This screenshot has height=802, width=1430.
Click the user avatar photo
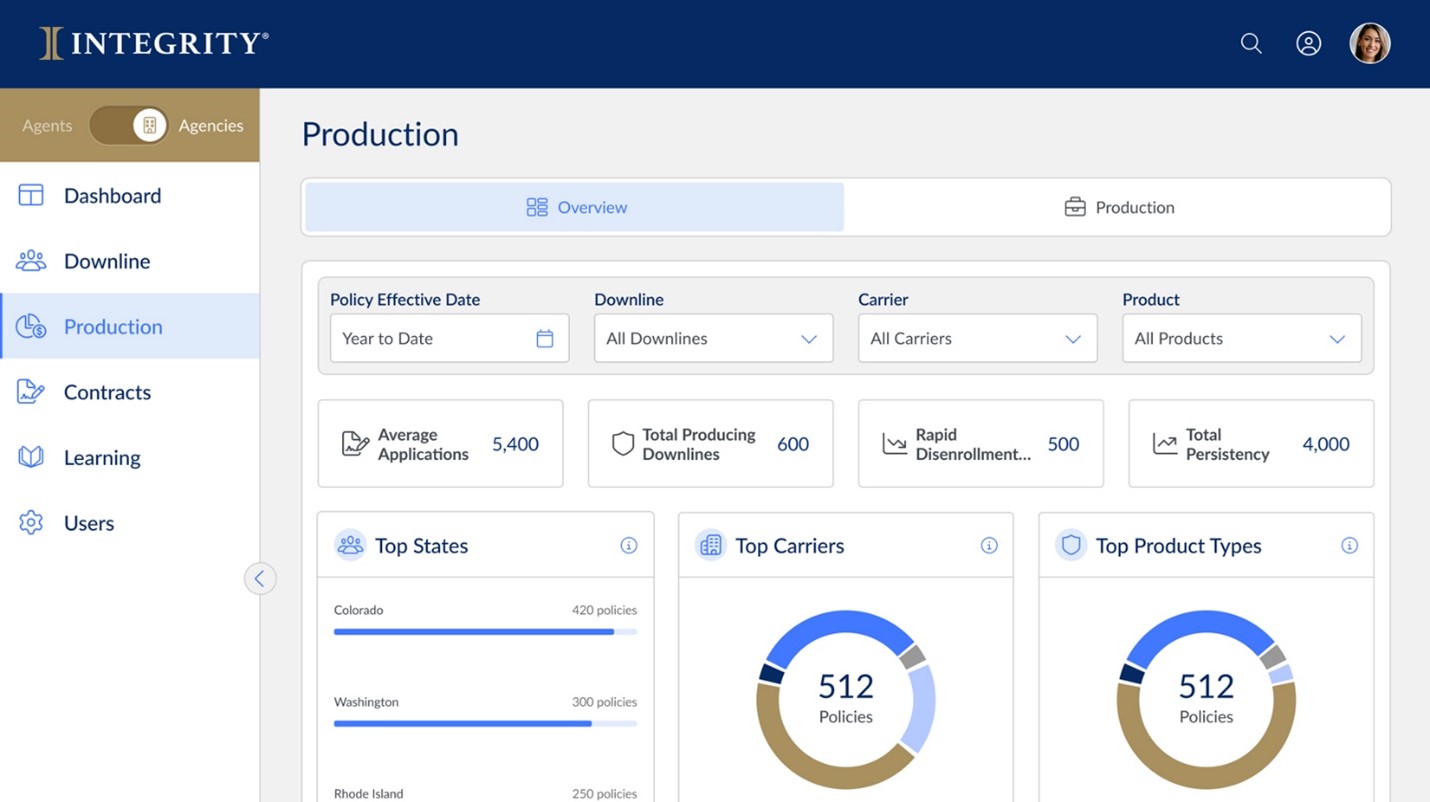click(x=1370, y=43)
